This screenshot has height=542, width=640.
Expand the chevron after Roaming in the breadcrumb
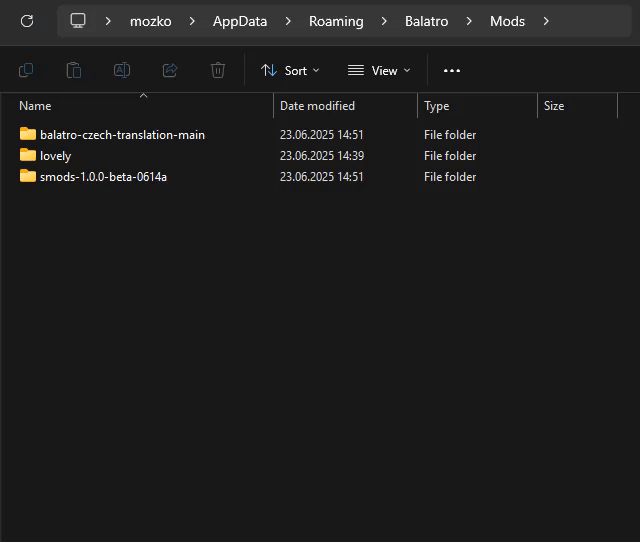(384, 21)
